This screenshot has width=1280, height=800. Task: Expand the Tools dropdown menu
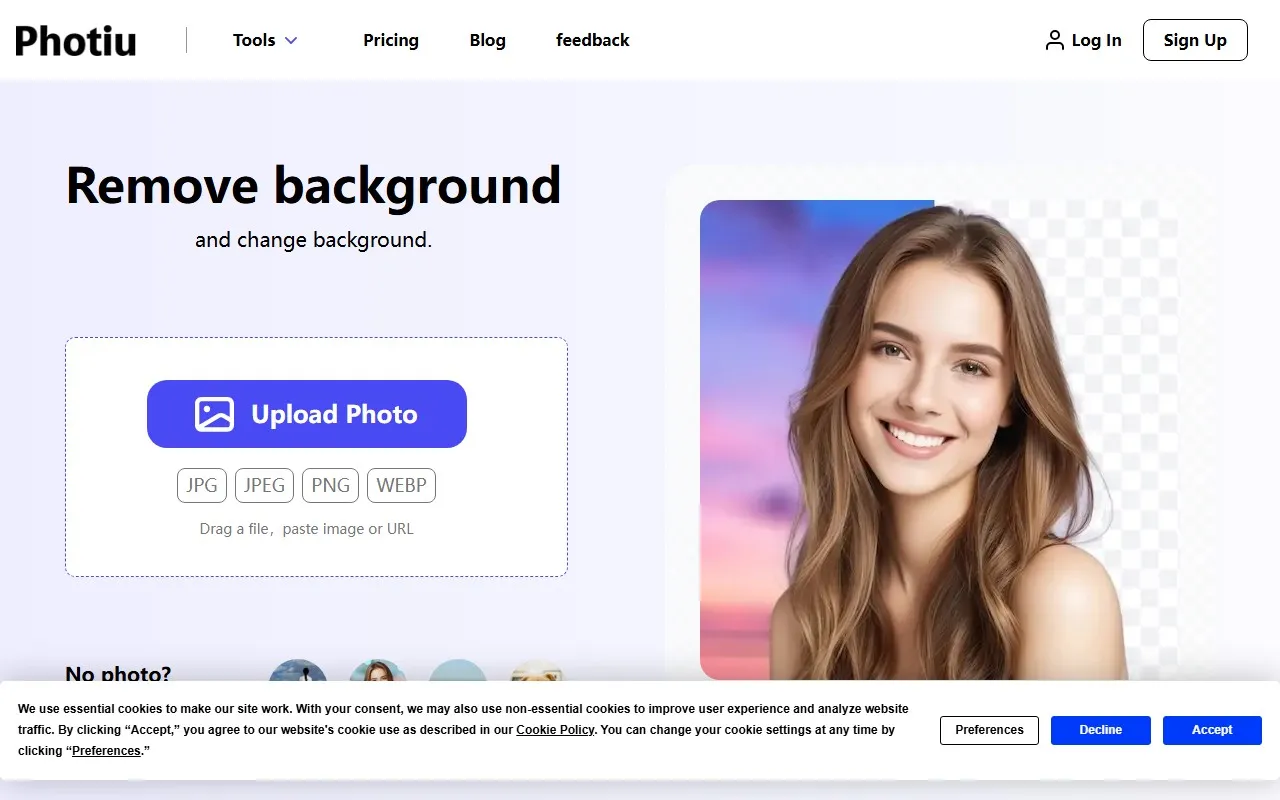(254, 40)
